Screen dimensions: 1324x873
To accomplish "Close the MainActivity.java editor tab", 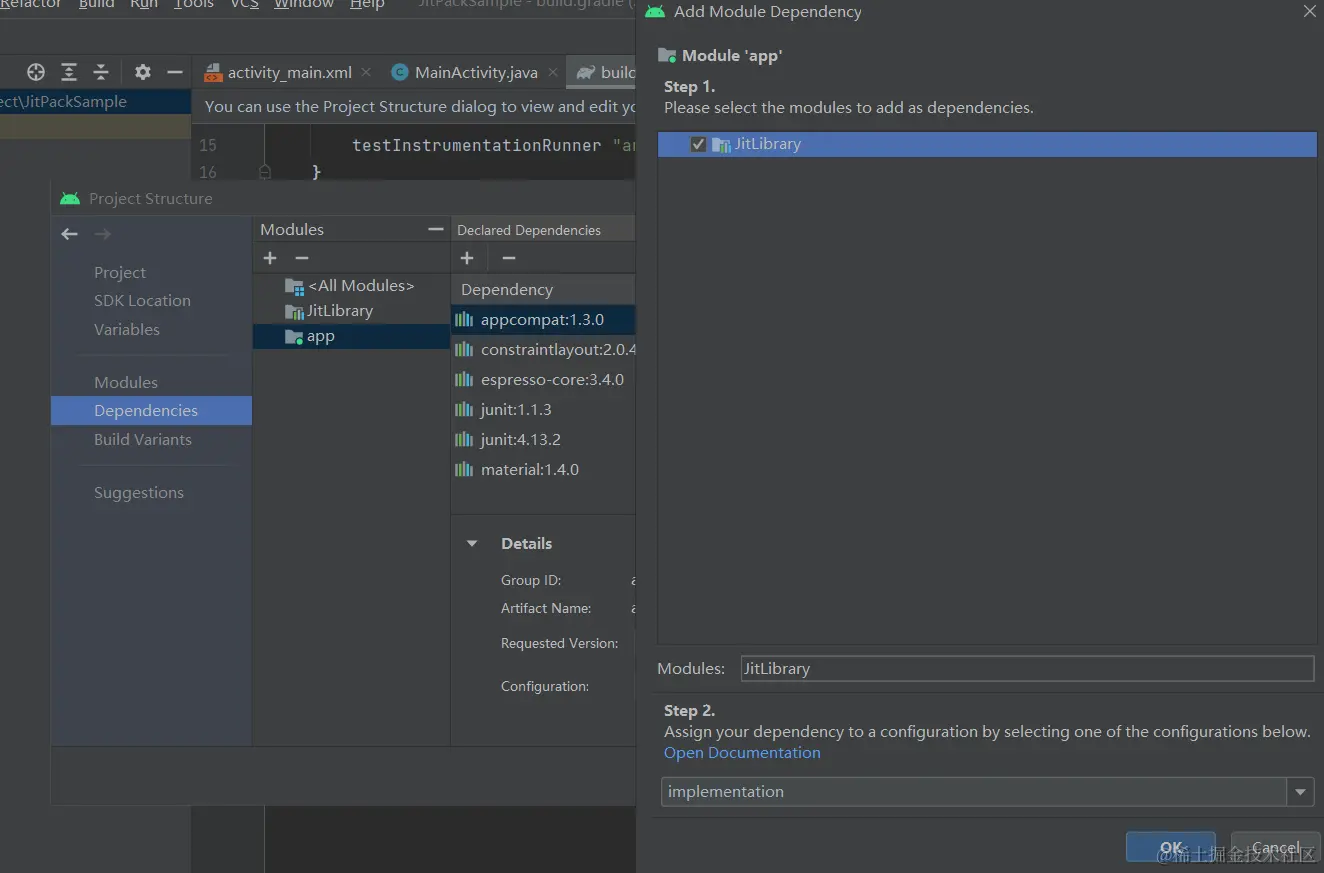I will (x=552, y=72).
